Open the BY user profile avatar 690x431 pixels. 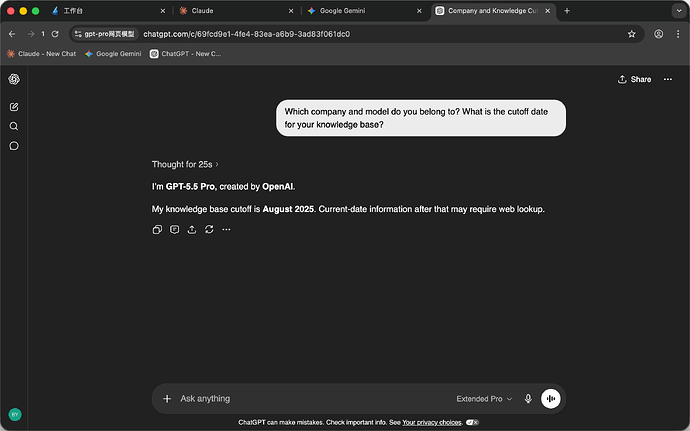pos(15,414)
